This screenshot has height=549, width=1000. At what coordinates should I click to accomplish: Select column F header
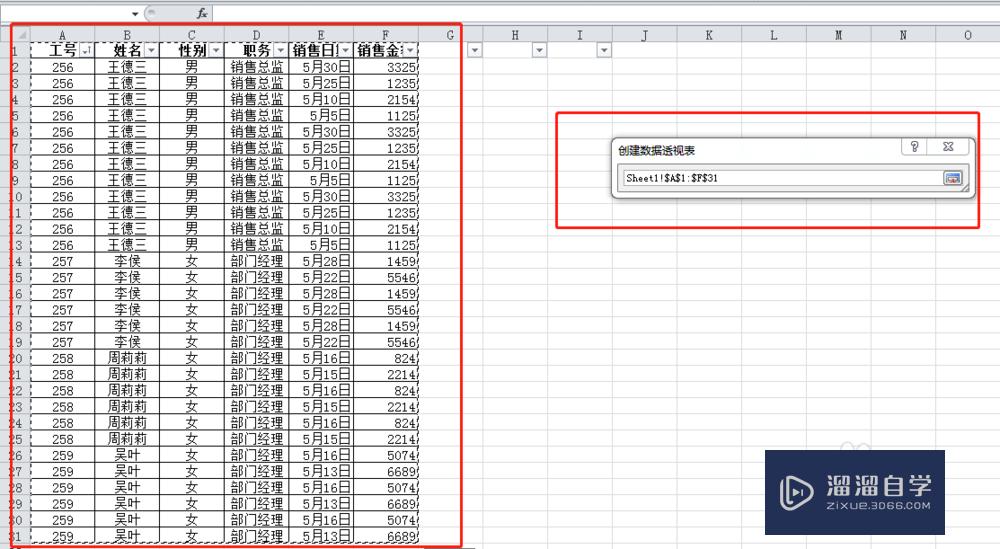point(386,35)
